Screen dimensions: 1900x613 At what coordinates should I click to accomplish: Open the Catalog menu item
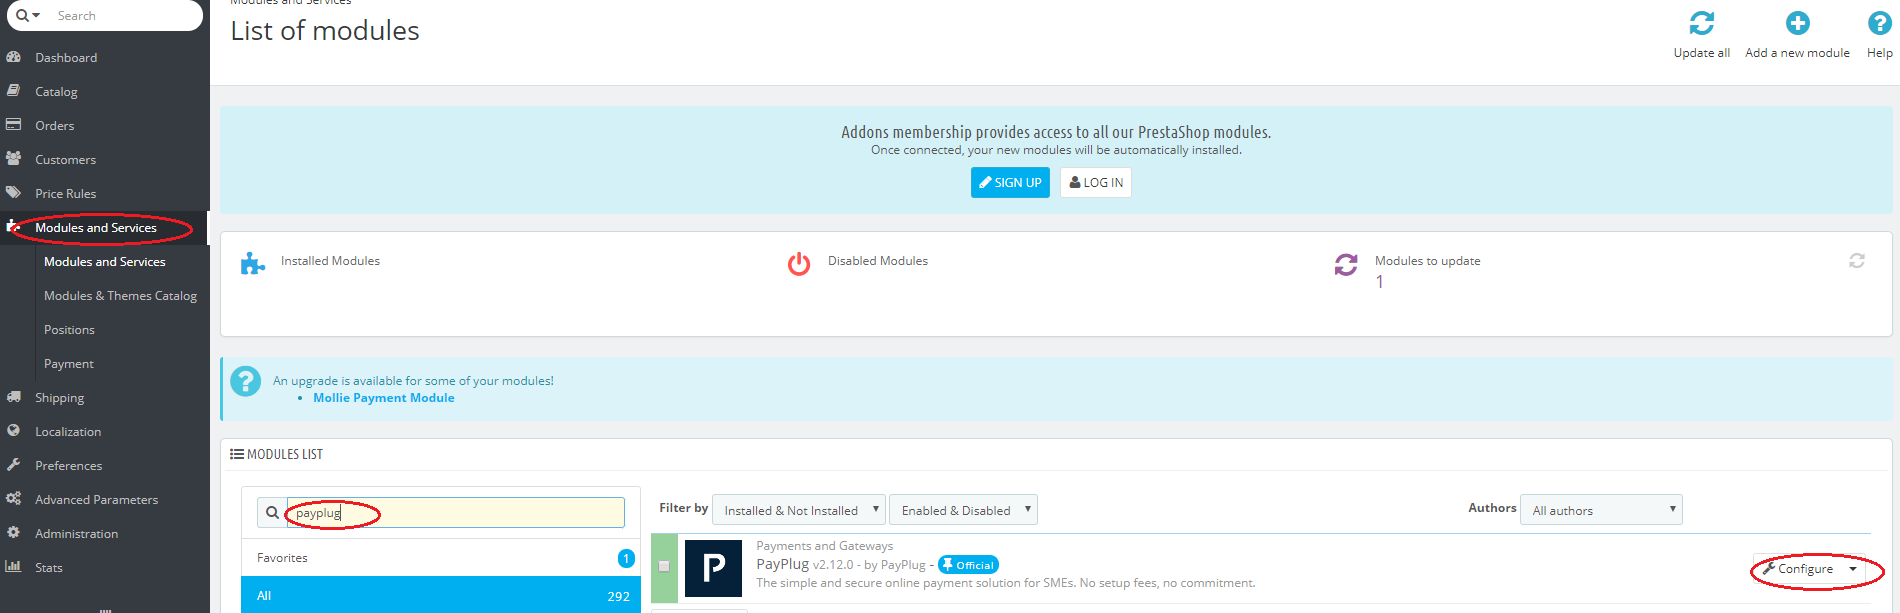(x=56, y=92)
